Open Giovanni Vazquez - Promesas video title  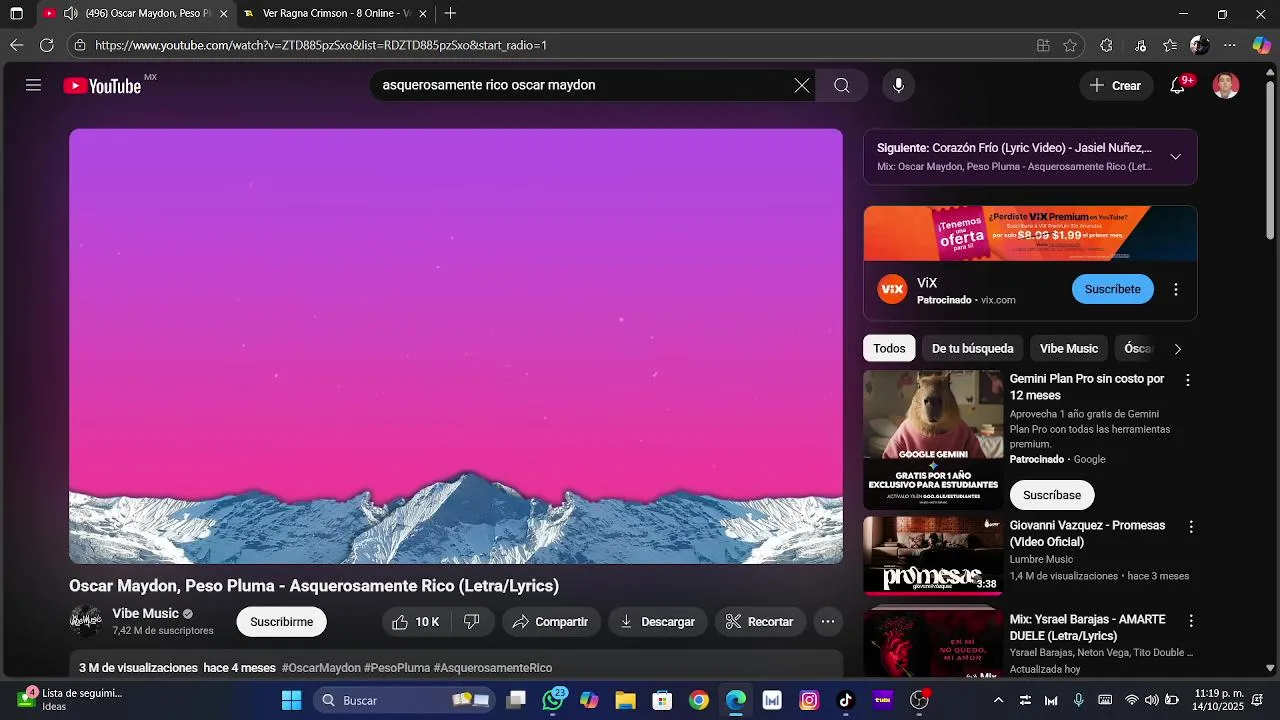[1087, 534]
